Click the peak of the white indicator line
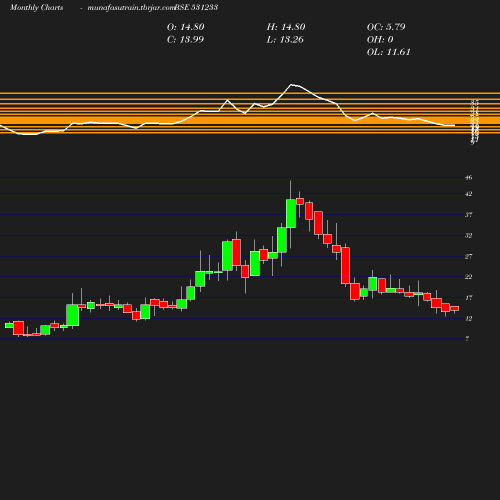 click(291, 85)
